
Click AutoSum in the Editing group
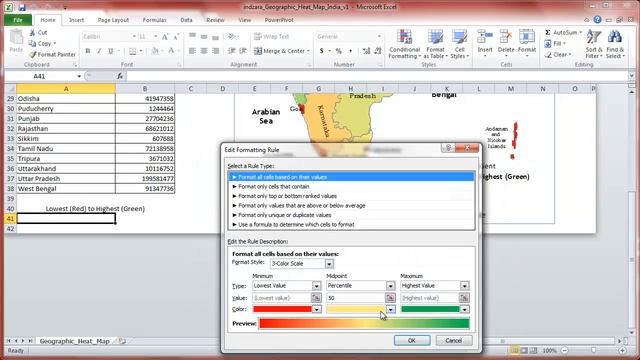pos(563,32)
